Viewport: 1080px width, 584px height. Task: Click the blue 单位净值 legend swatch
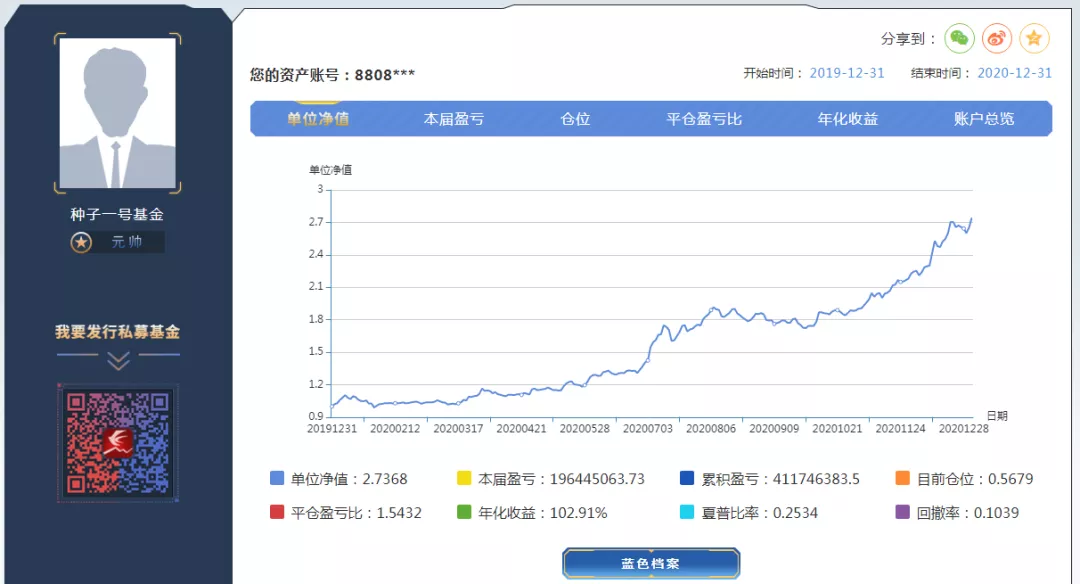click(x=277, y=478)
